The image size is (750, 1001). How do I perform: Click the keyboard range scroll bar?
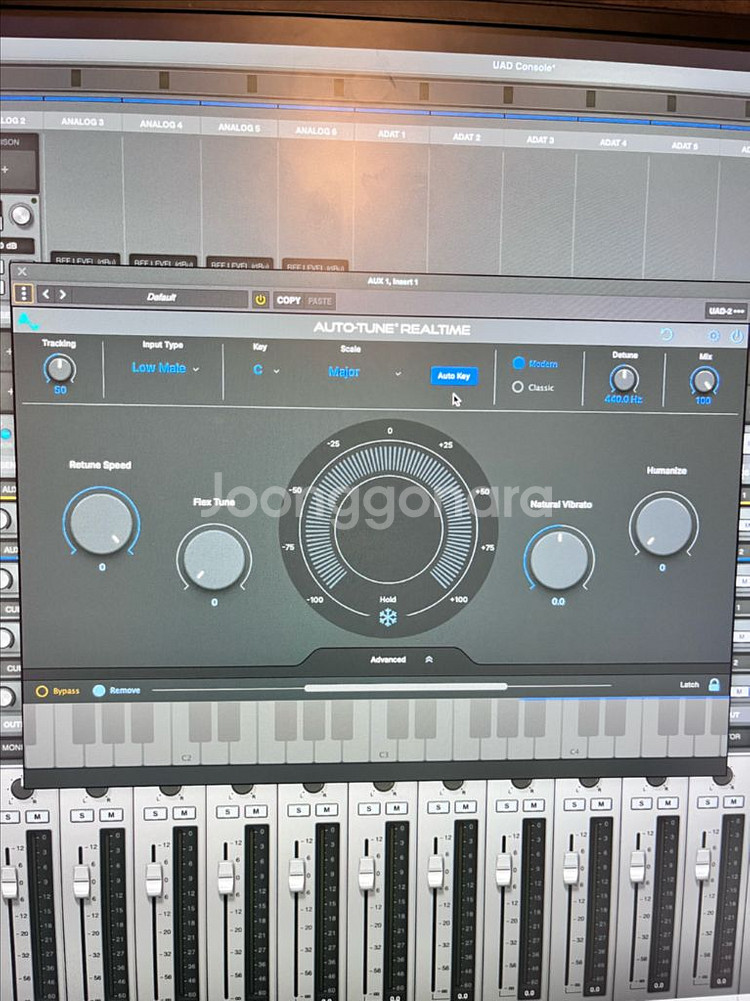point(406,687)
